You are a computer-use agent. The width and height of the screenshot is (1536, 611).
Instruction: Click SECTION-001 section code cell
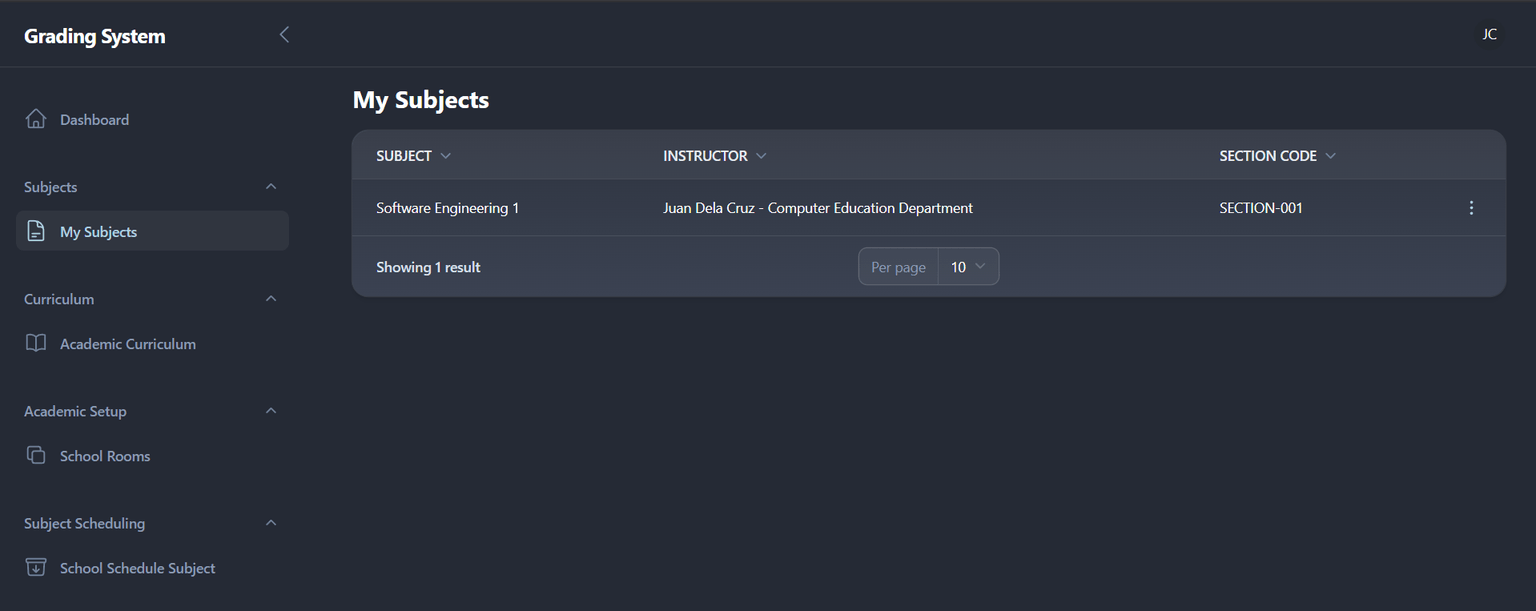tap(1261, 208)
